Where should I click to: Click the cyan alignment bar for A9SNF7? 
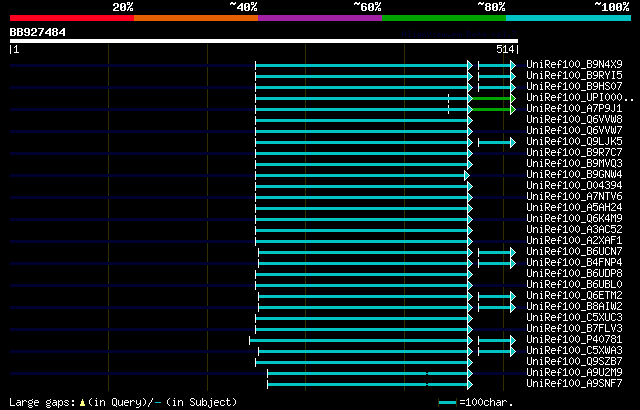click(370, 385)
